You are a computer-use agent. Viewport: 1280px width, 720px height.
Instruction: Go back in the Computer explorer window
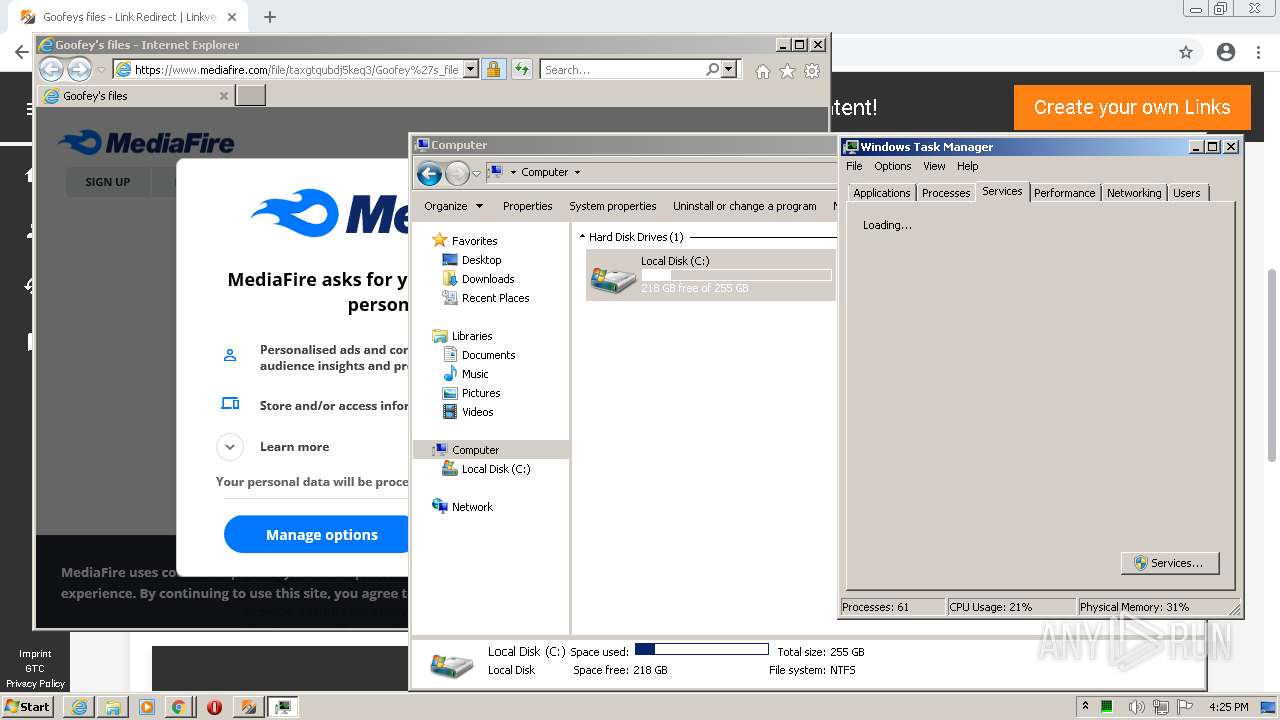[x=429, y=173]
